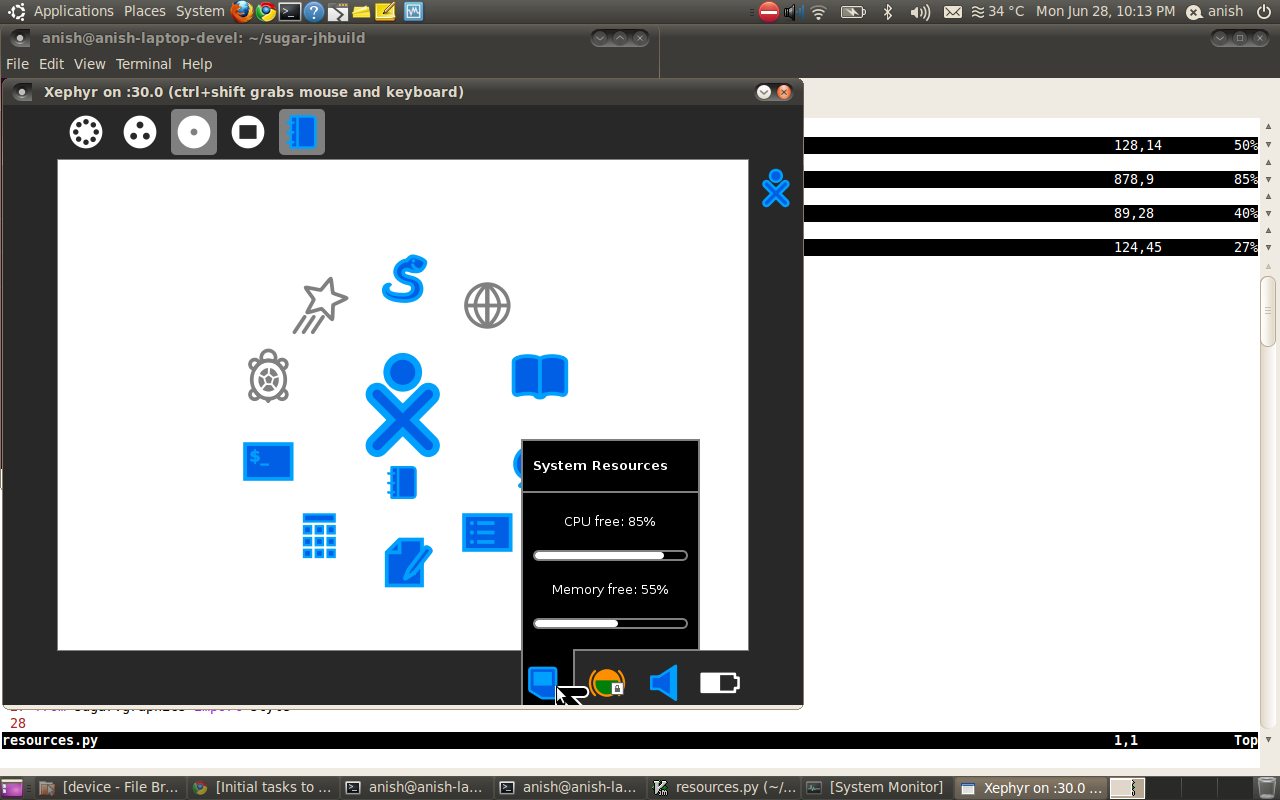Open the Terminal menu in menubar

143,64
